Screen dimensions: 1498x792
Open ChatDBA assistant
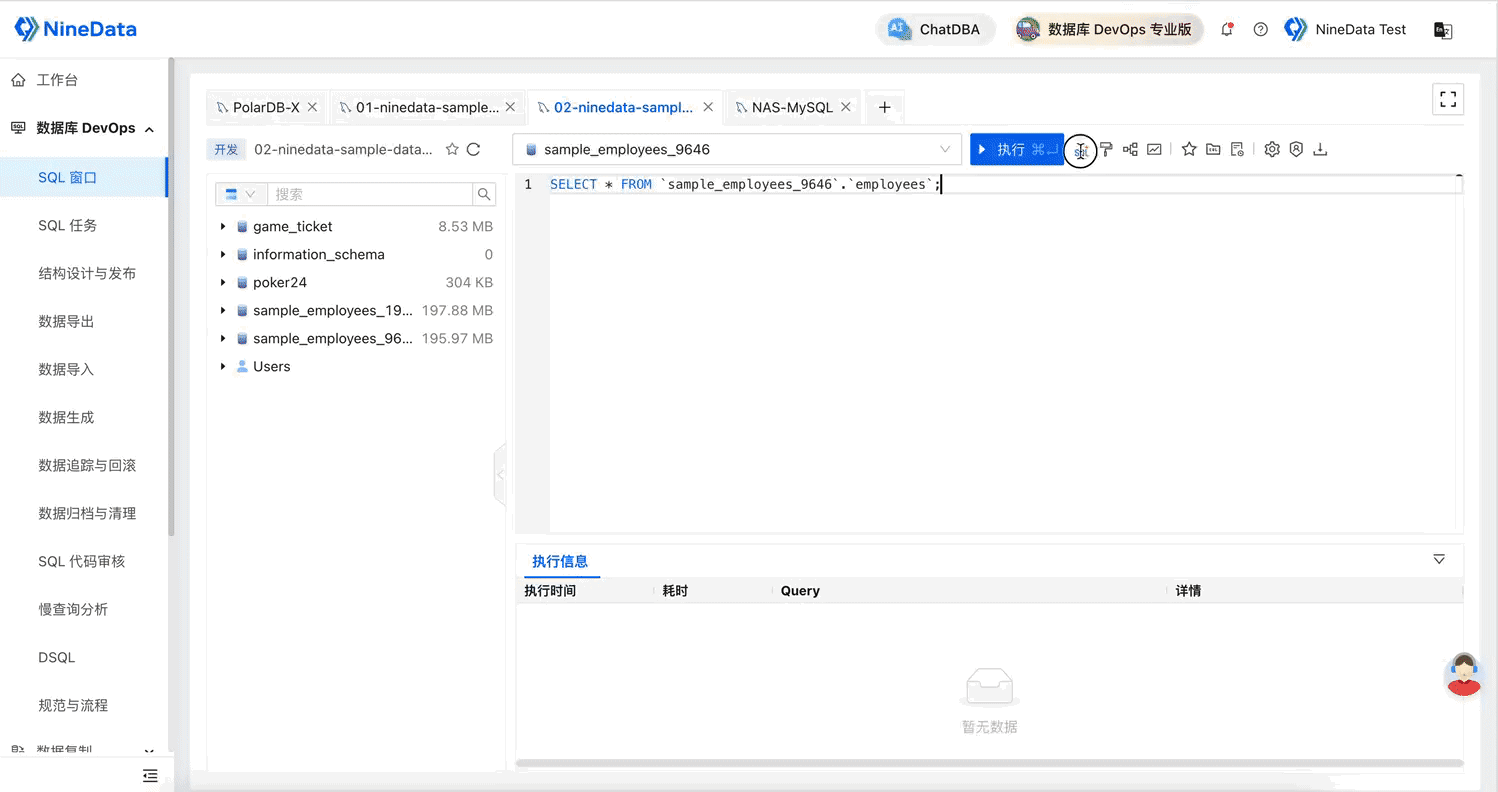coord(935,29)
